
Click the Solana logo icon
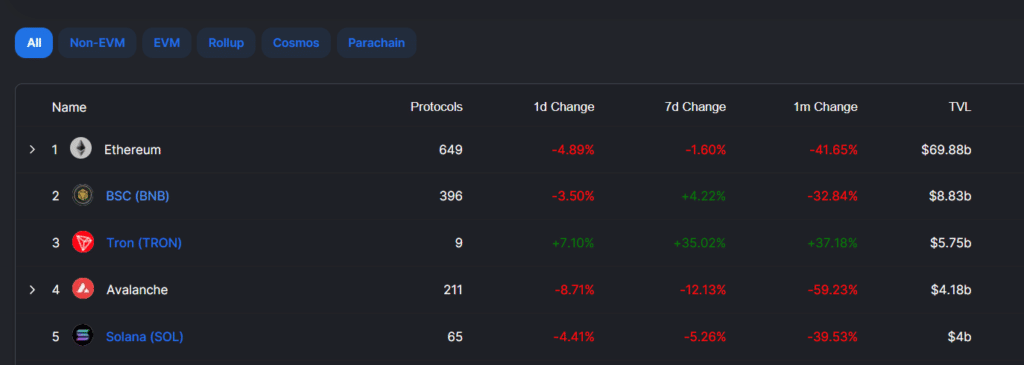(x=83, y=336)
